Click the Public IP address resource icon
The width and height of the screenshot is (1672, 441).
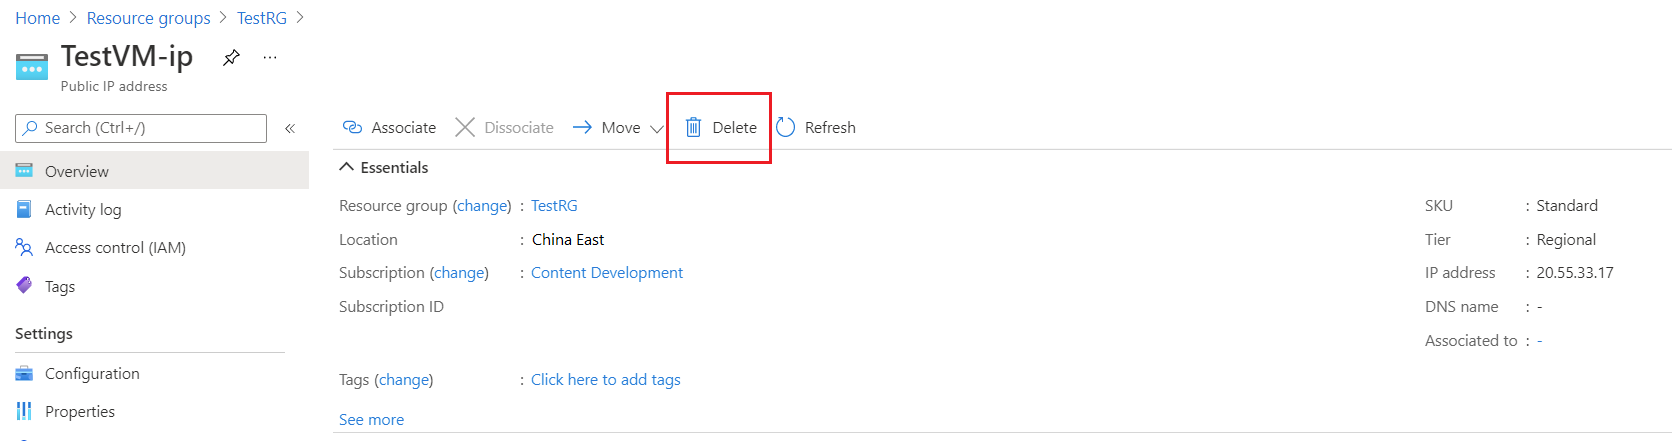click(32, 67)
